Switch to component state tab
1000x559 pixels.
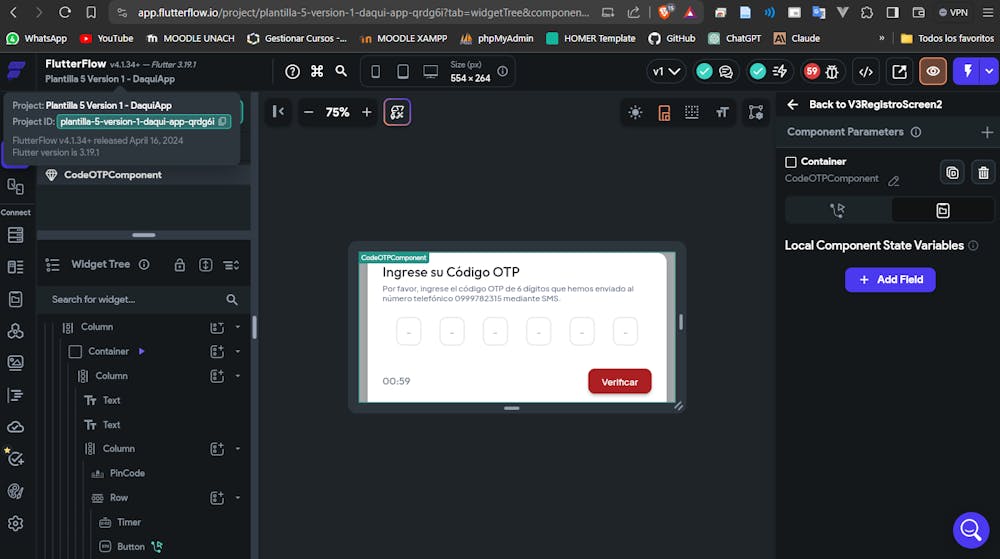click(943, 210)
